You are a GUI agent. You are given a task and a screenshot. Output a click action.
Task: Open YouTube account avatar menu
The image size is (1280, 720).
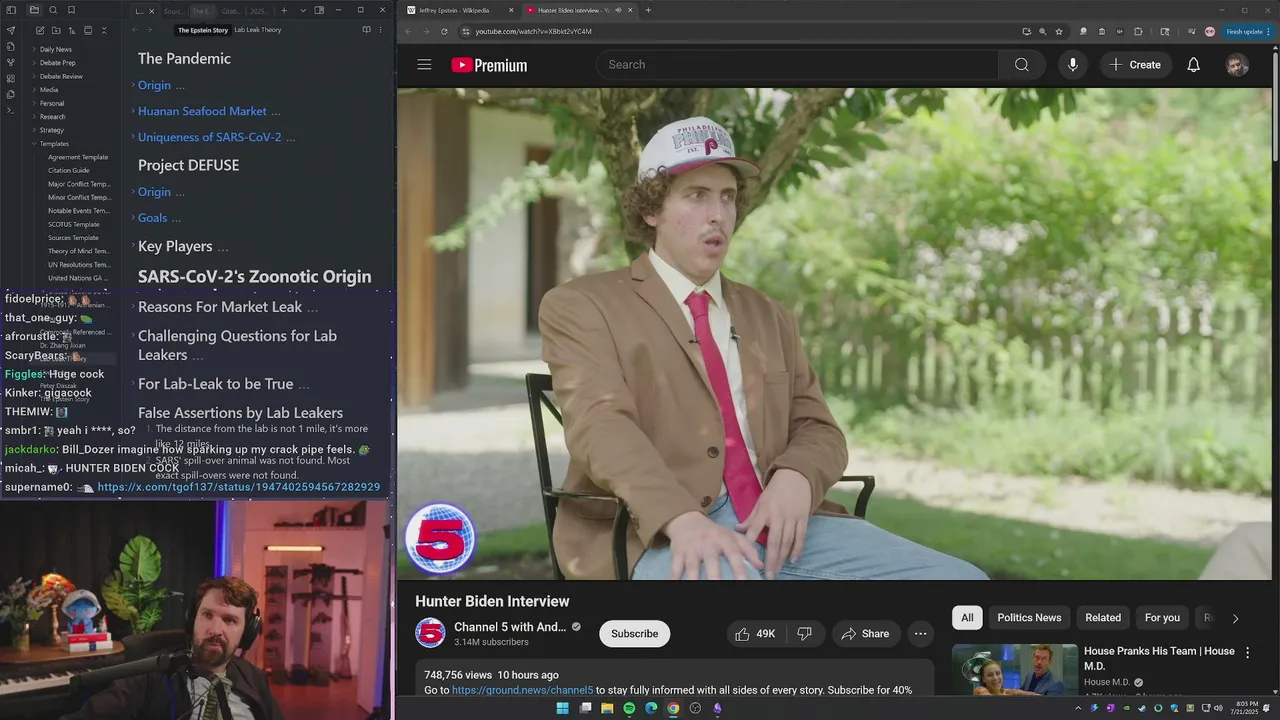coord(1237,65)
